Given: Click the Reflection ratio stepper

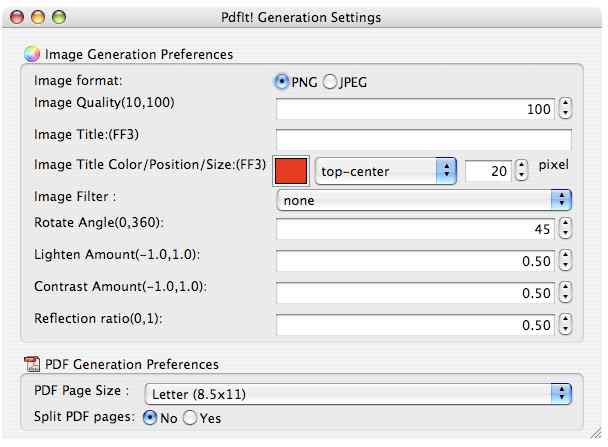Looking at the screenshot, I should pos(565,325).
